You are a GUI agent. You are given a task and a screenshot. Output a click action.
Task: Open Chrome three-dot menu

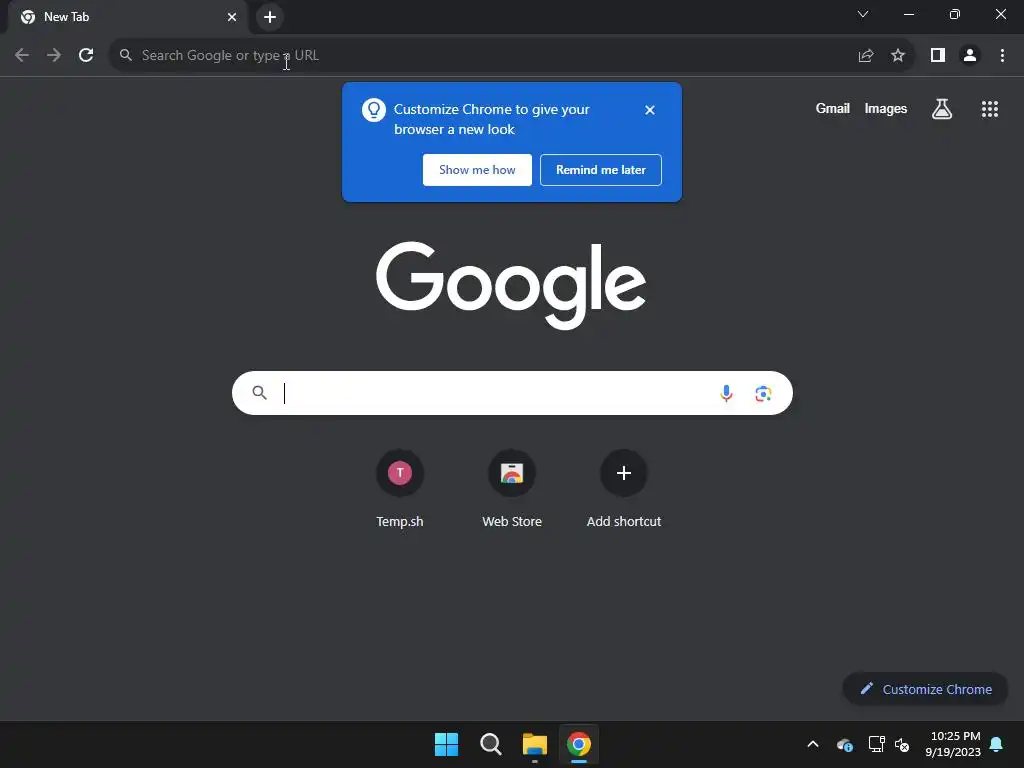[x=1002, y=56]
